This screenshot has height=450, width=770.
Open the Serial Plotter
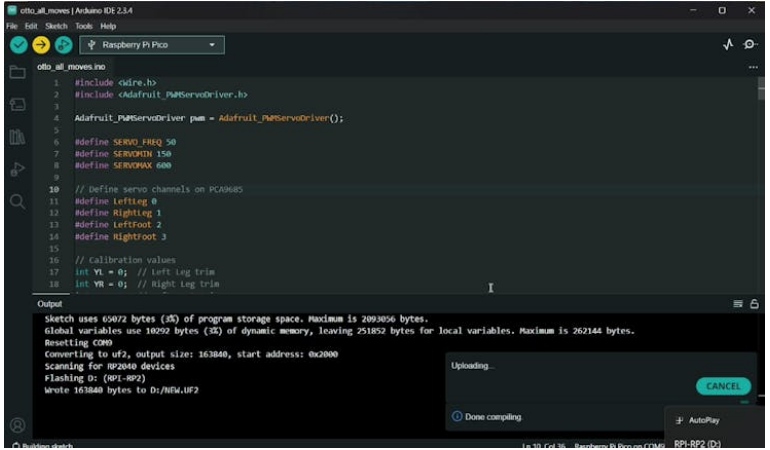point(728,45)
